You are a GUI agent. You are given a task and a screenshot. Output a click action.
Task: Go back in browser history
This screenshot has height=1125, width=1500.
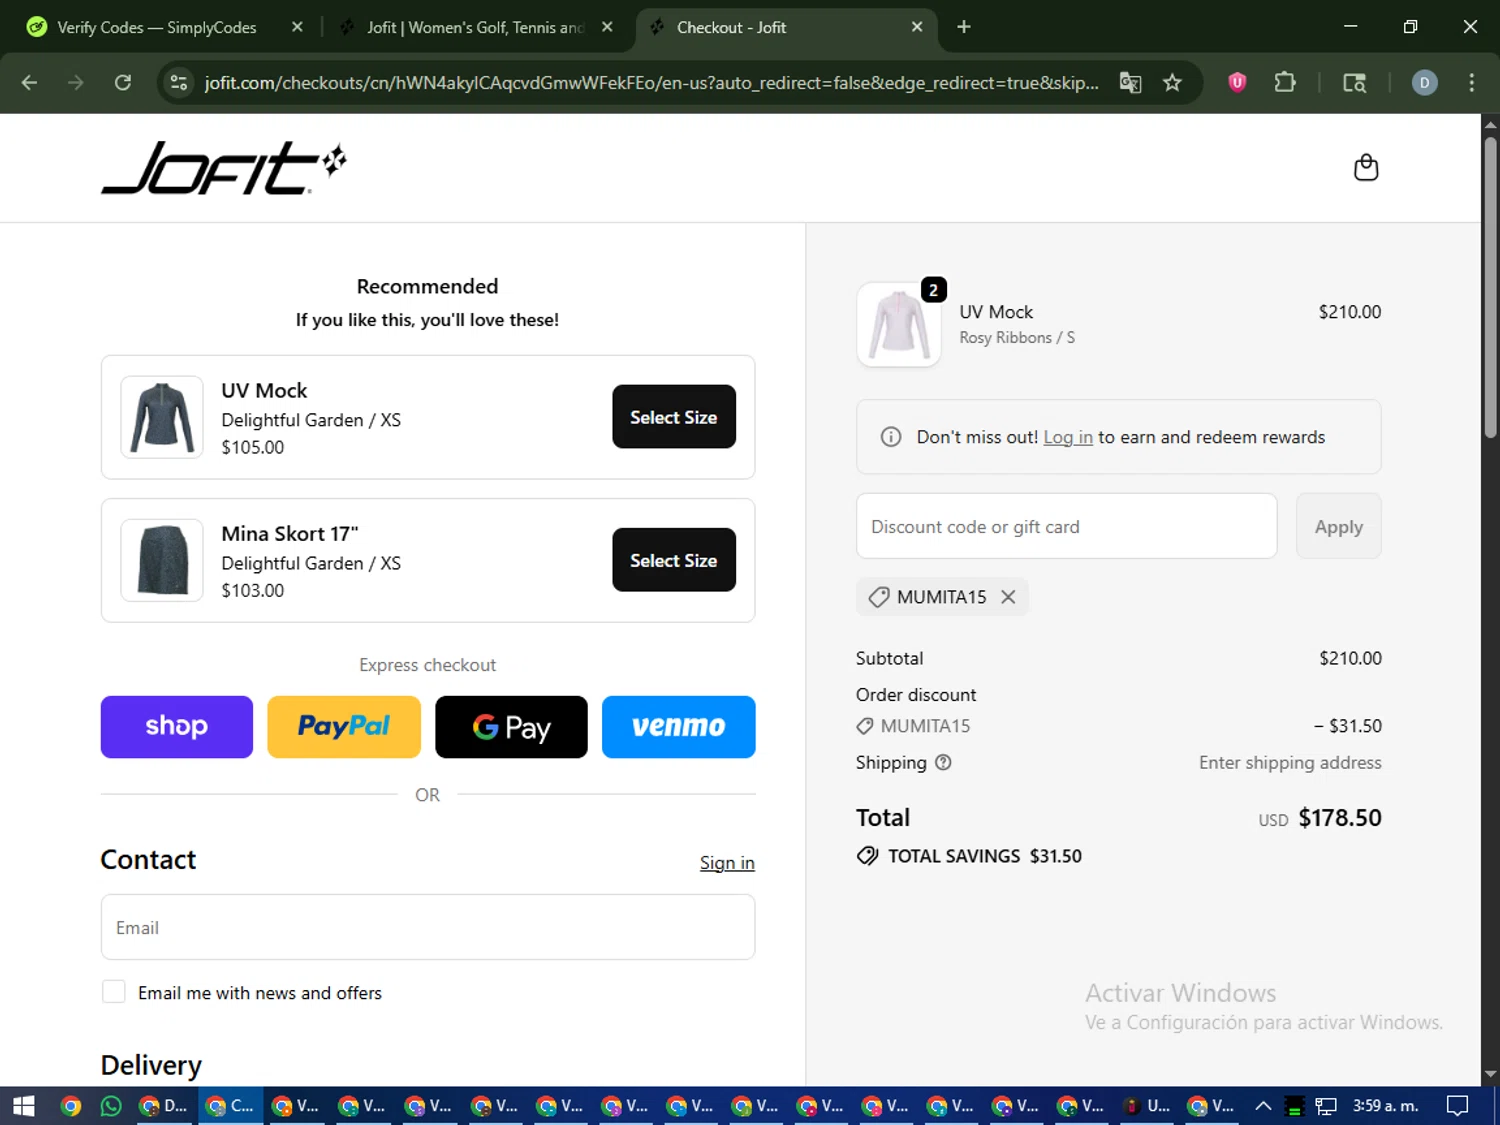tap(29, 83)
